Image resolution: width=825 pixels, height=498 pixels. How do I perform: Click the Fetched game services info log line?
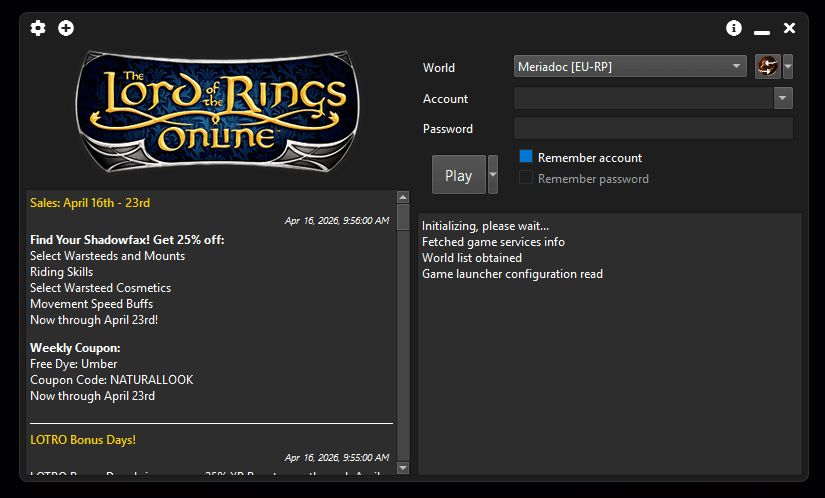pyautogui.click(x=493, y=242)
